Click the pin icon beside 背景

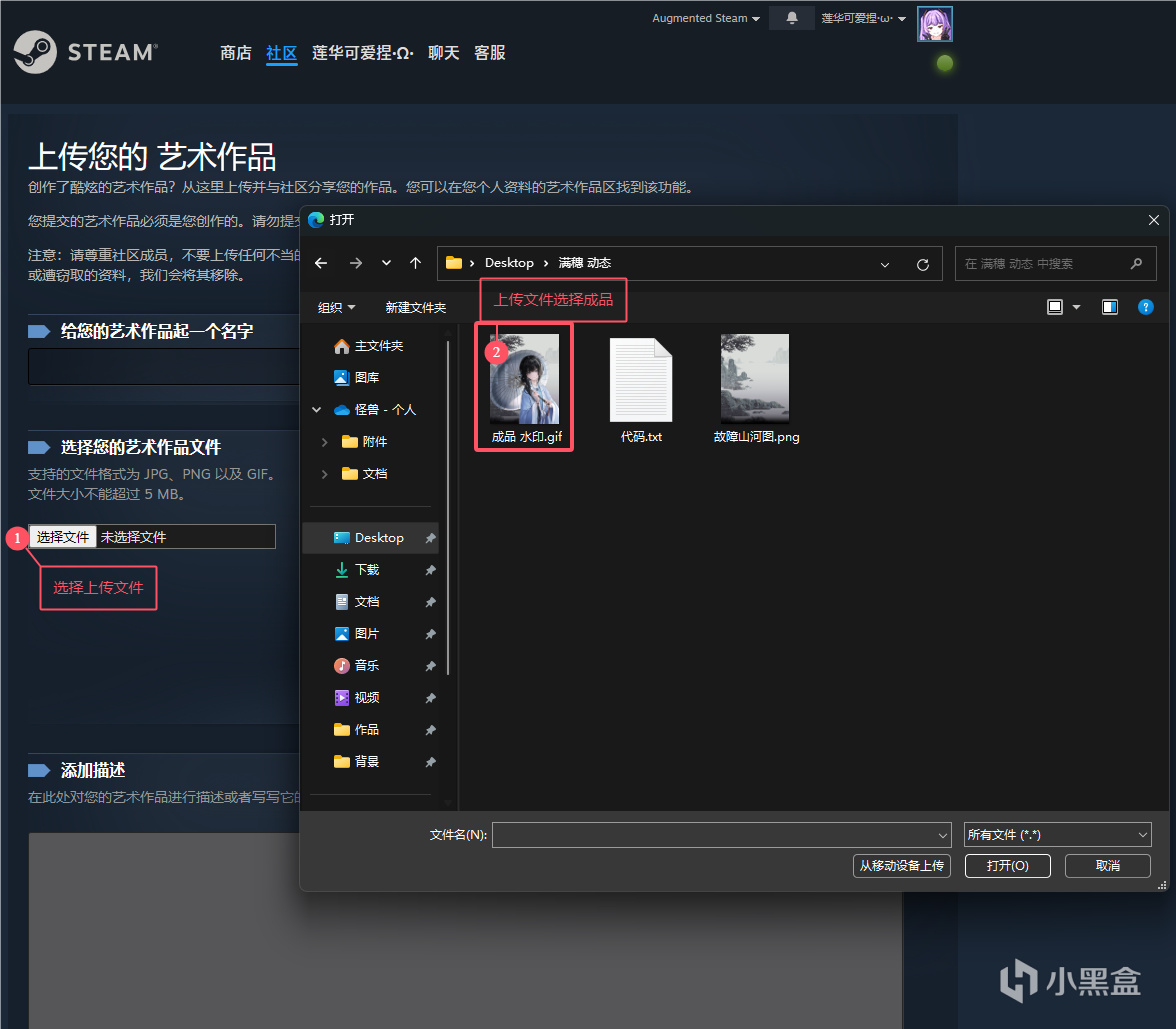coord(430,762)
